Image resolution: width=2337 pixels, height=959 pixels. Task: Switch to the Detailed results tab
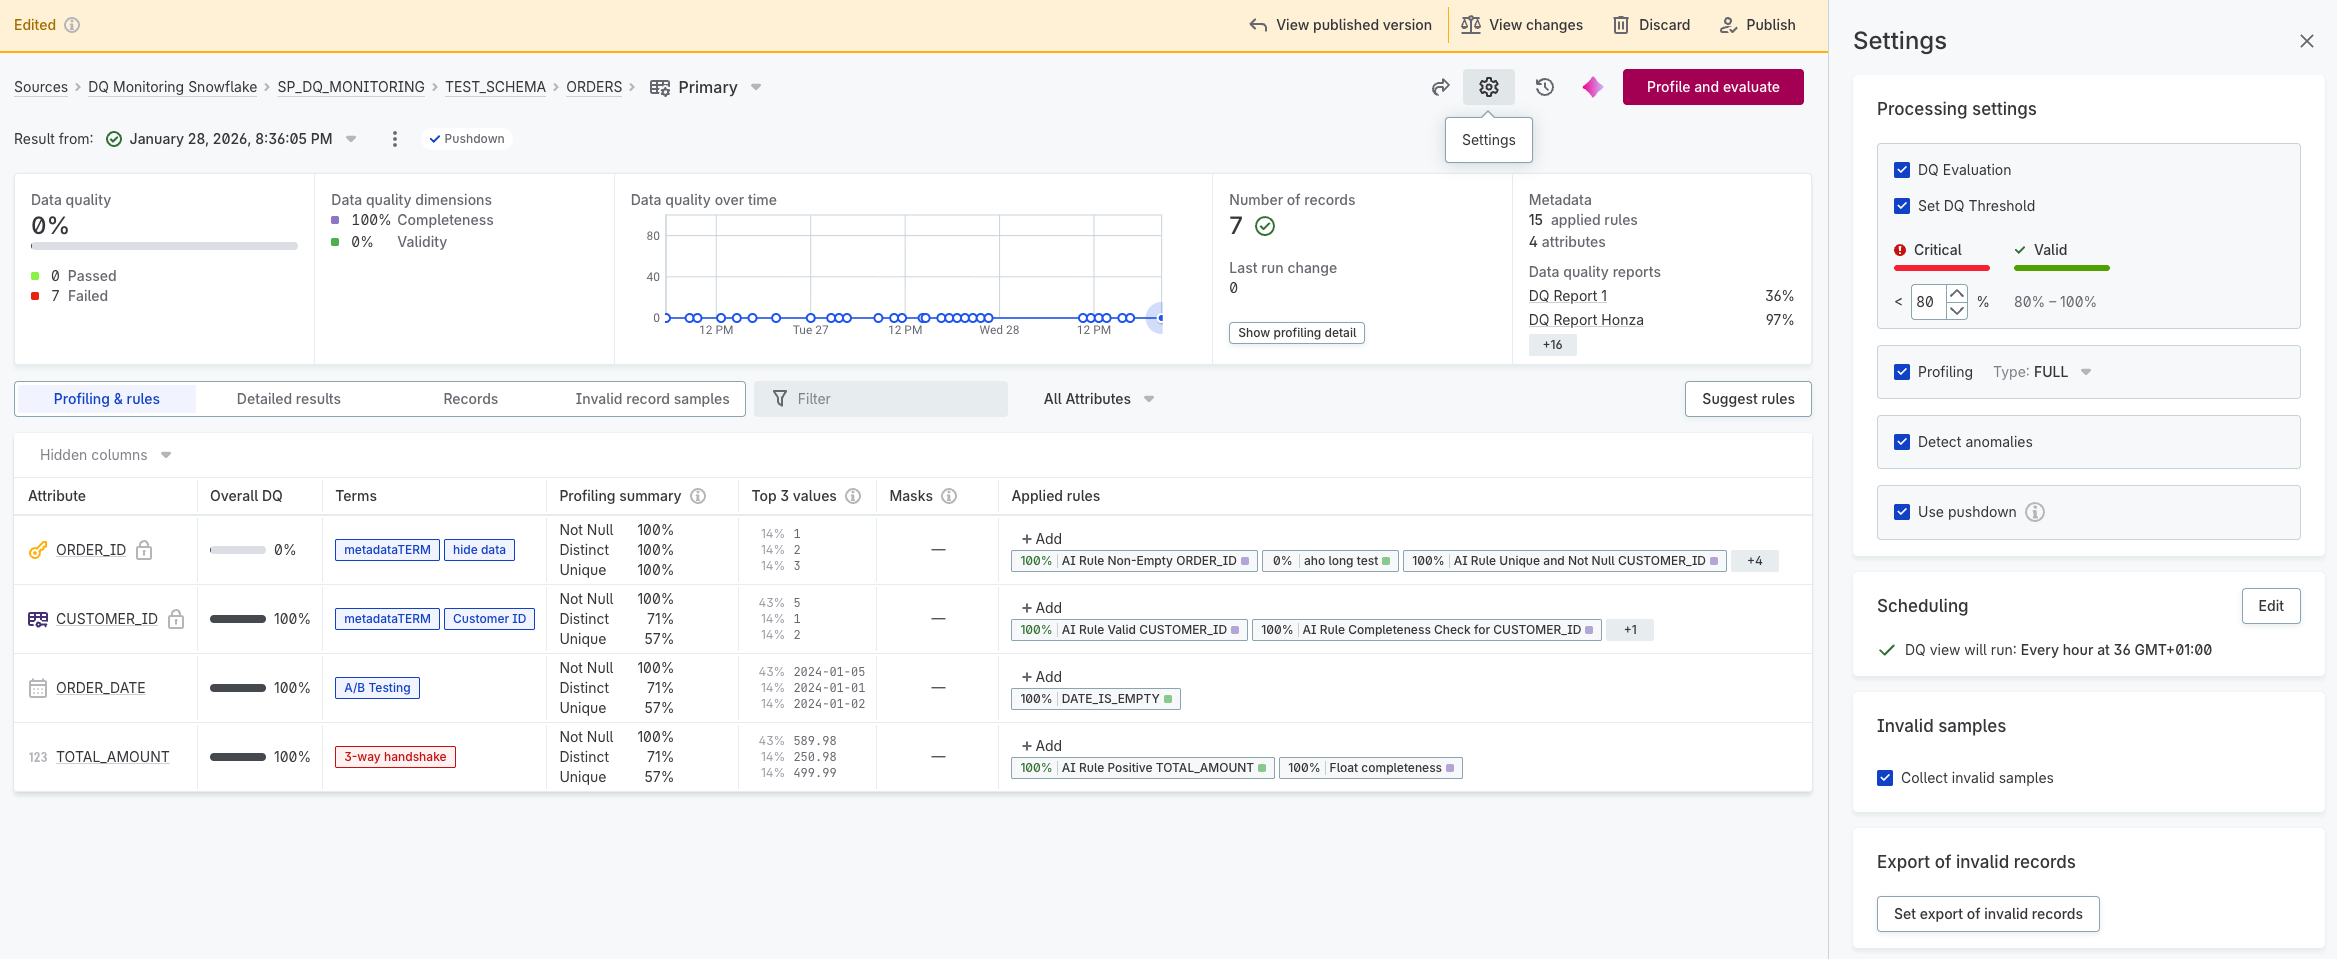(x=288, y=399)
